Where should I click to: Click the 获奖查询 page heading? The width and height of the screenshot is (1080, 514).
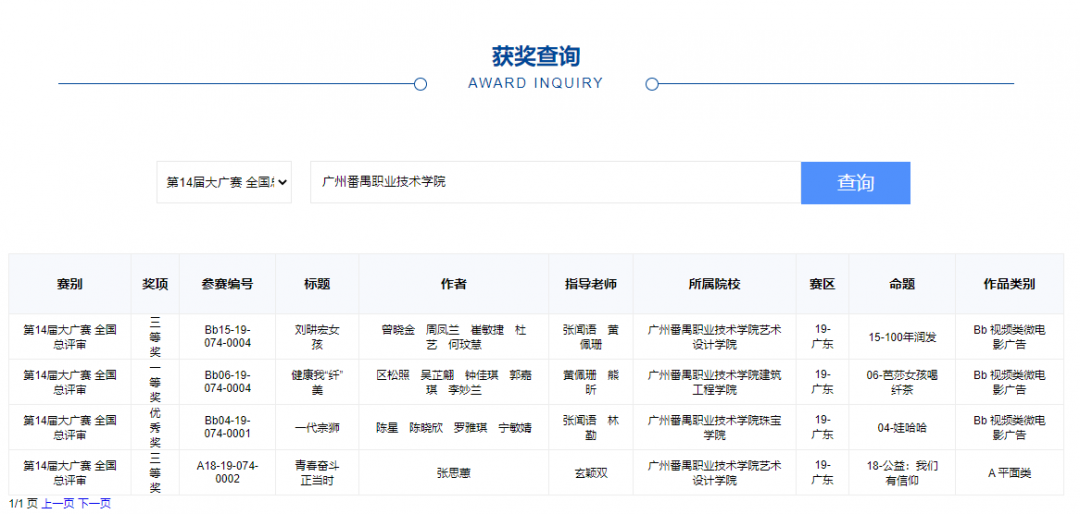point(536,56)
